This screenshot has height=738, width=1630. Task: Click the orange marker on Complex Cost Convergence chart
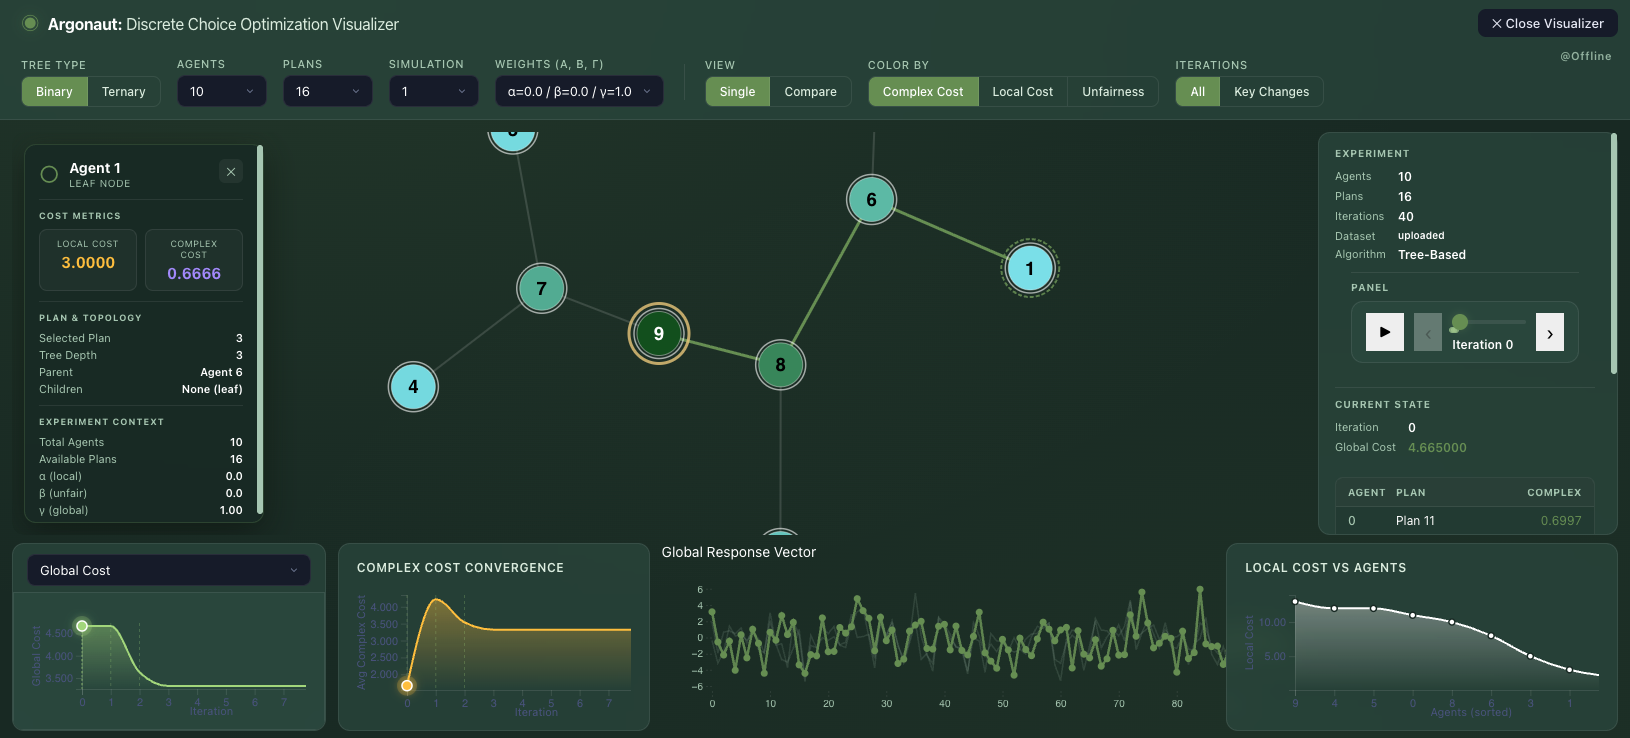click(x=407, y=686)
